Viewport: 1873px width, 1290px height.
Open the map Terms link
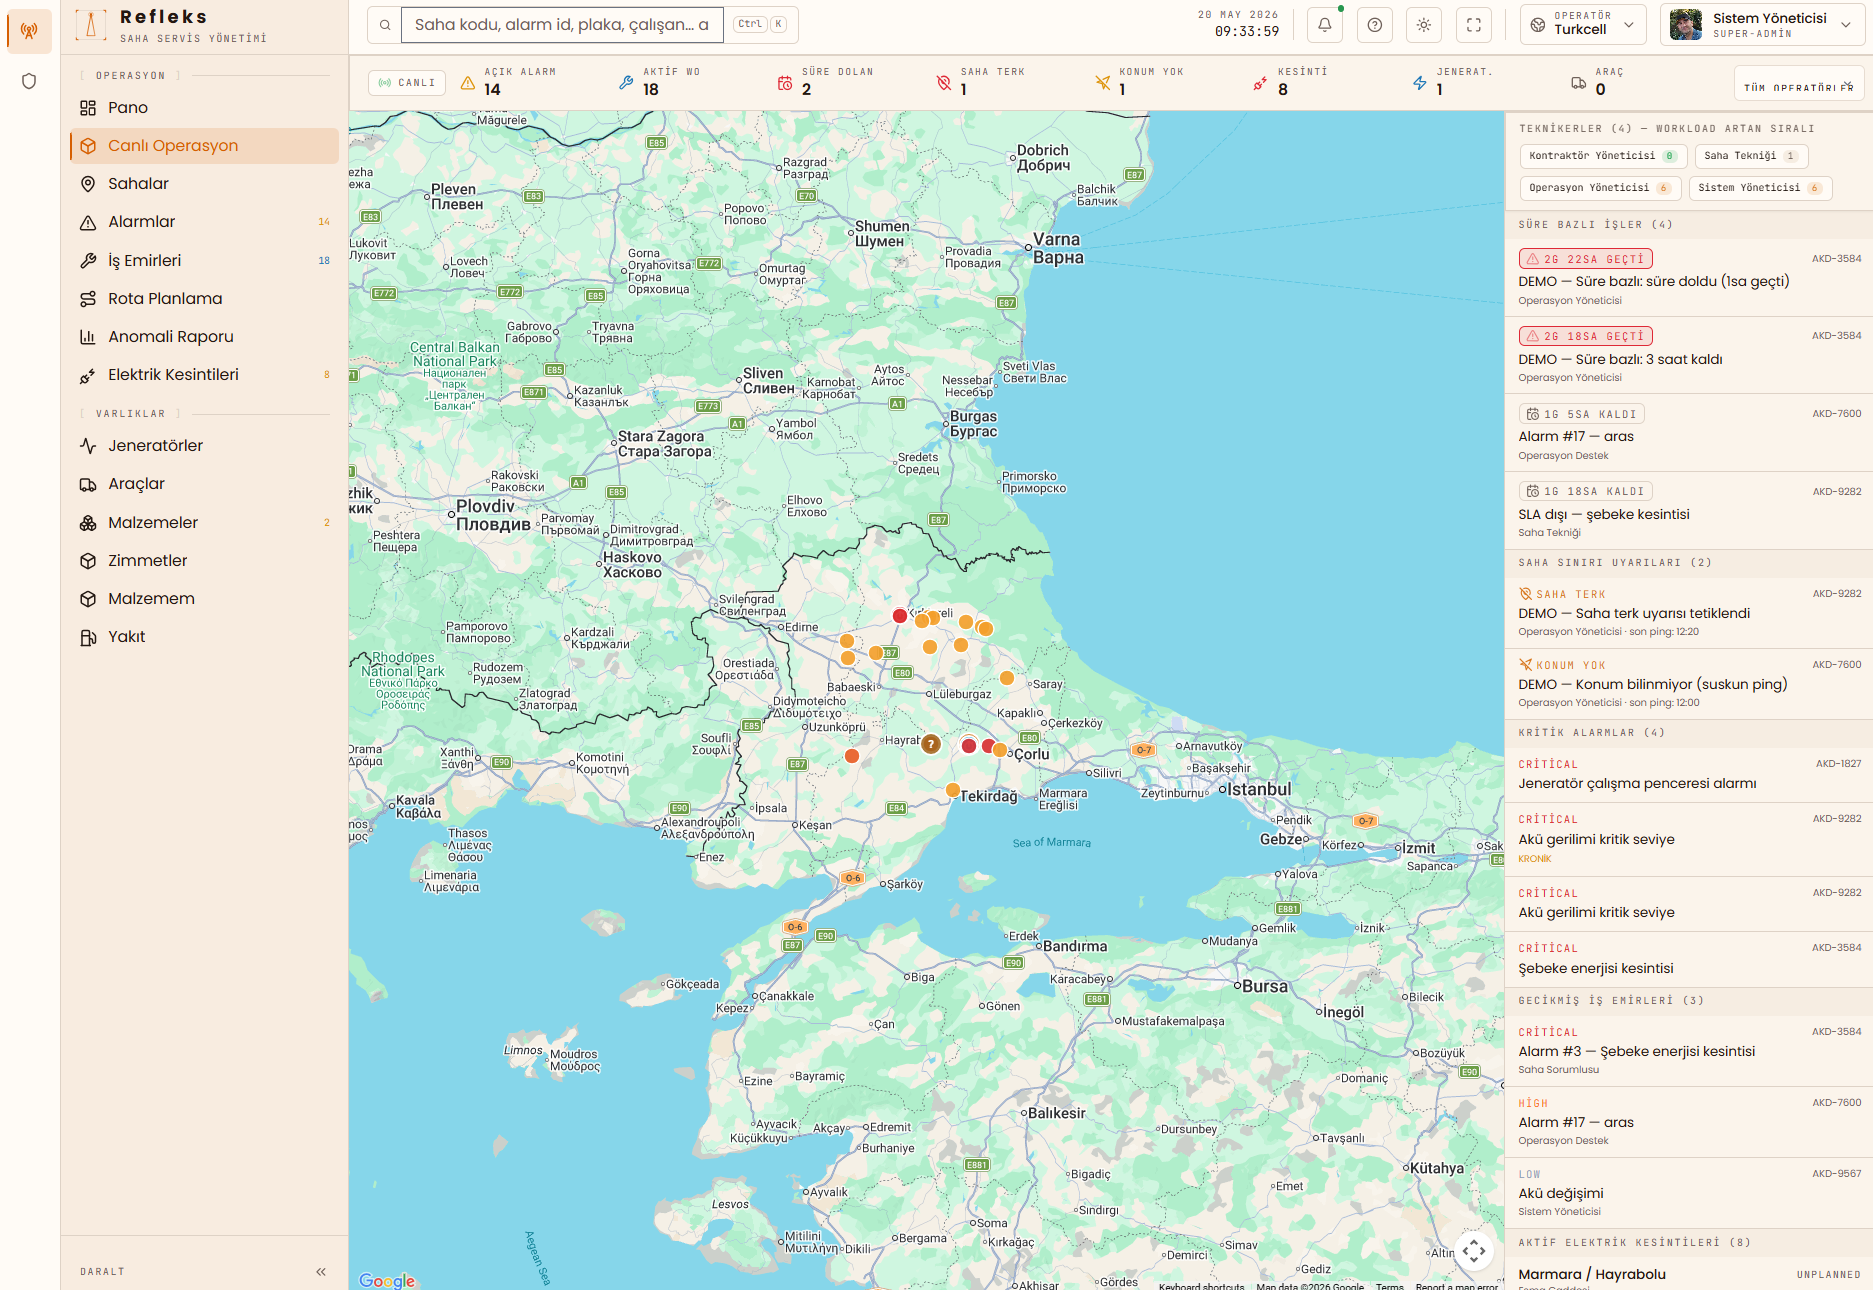coord(1389,1286)
